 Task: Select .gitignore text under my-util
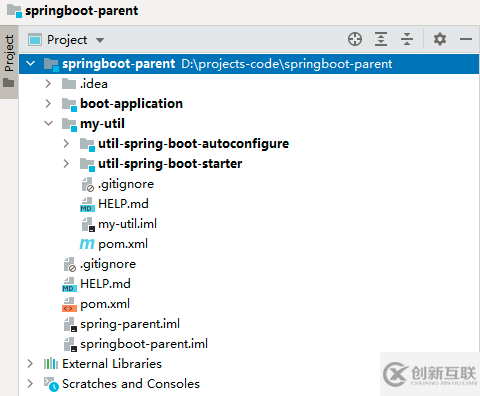(126, 184)
